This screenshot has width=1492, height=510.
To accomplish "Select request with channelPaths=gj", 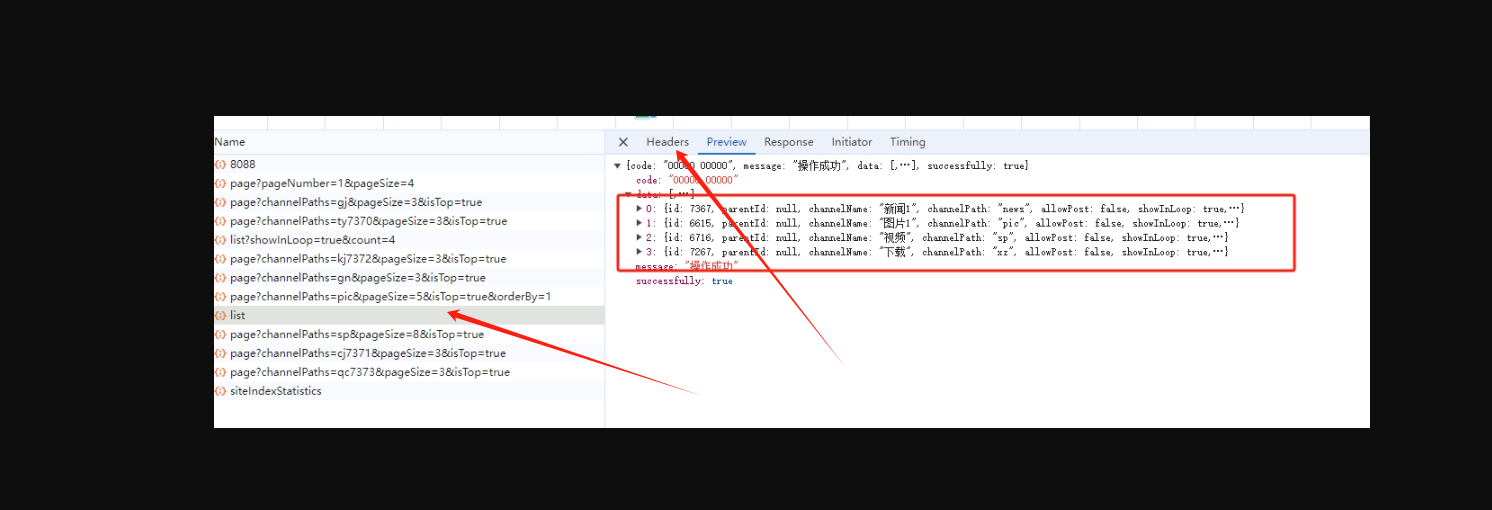I will click(409, 202).
